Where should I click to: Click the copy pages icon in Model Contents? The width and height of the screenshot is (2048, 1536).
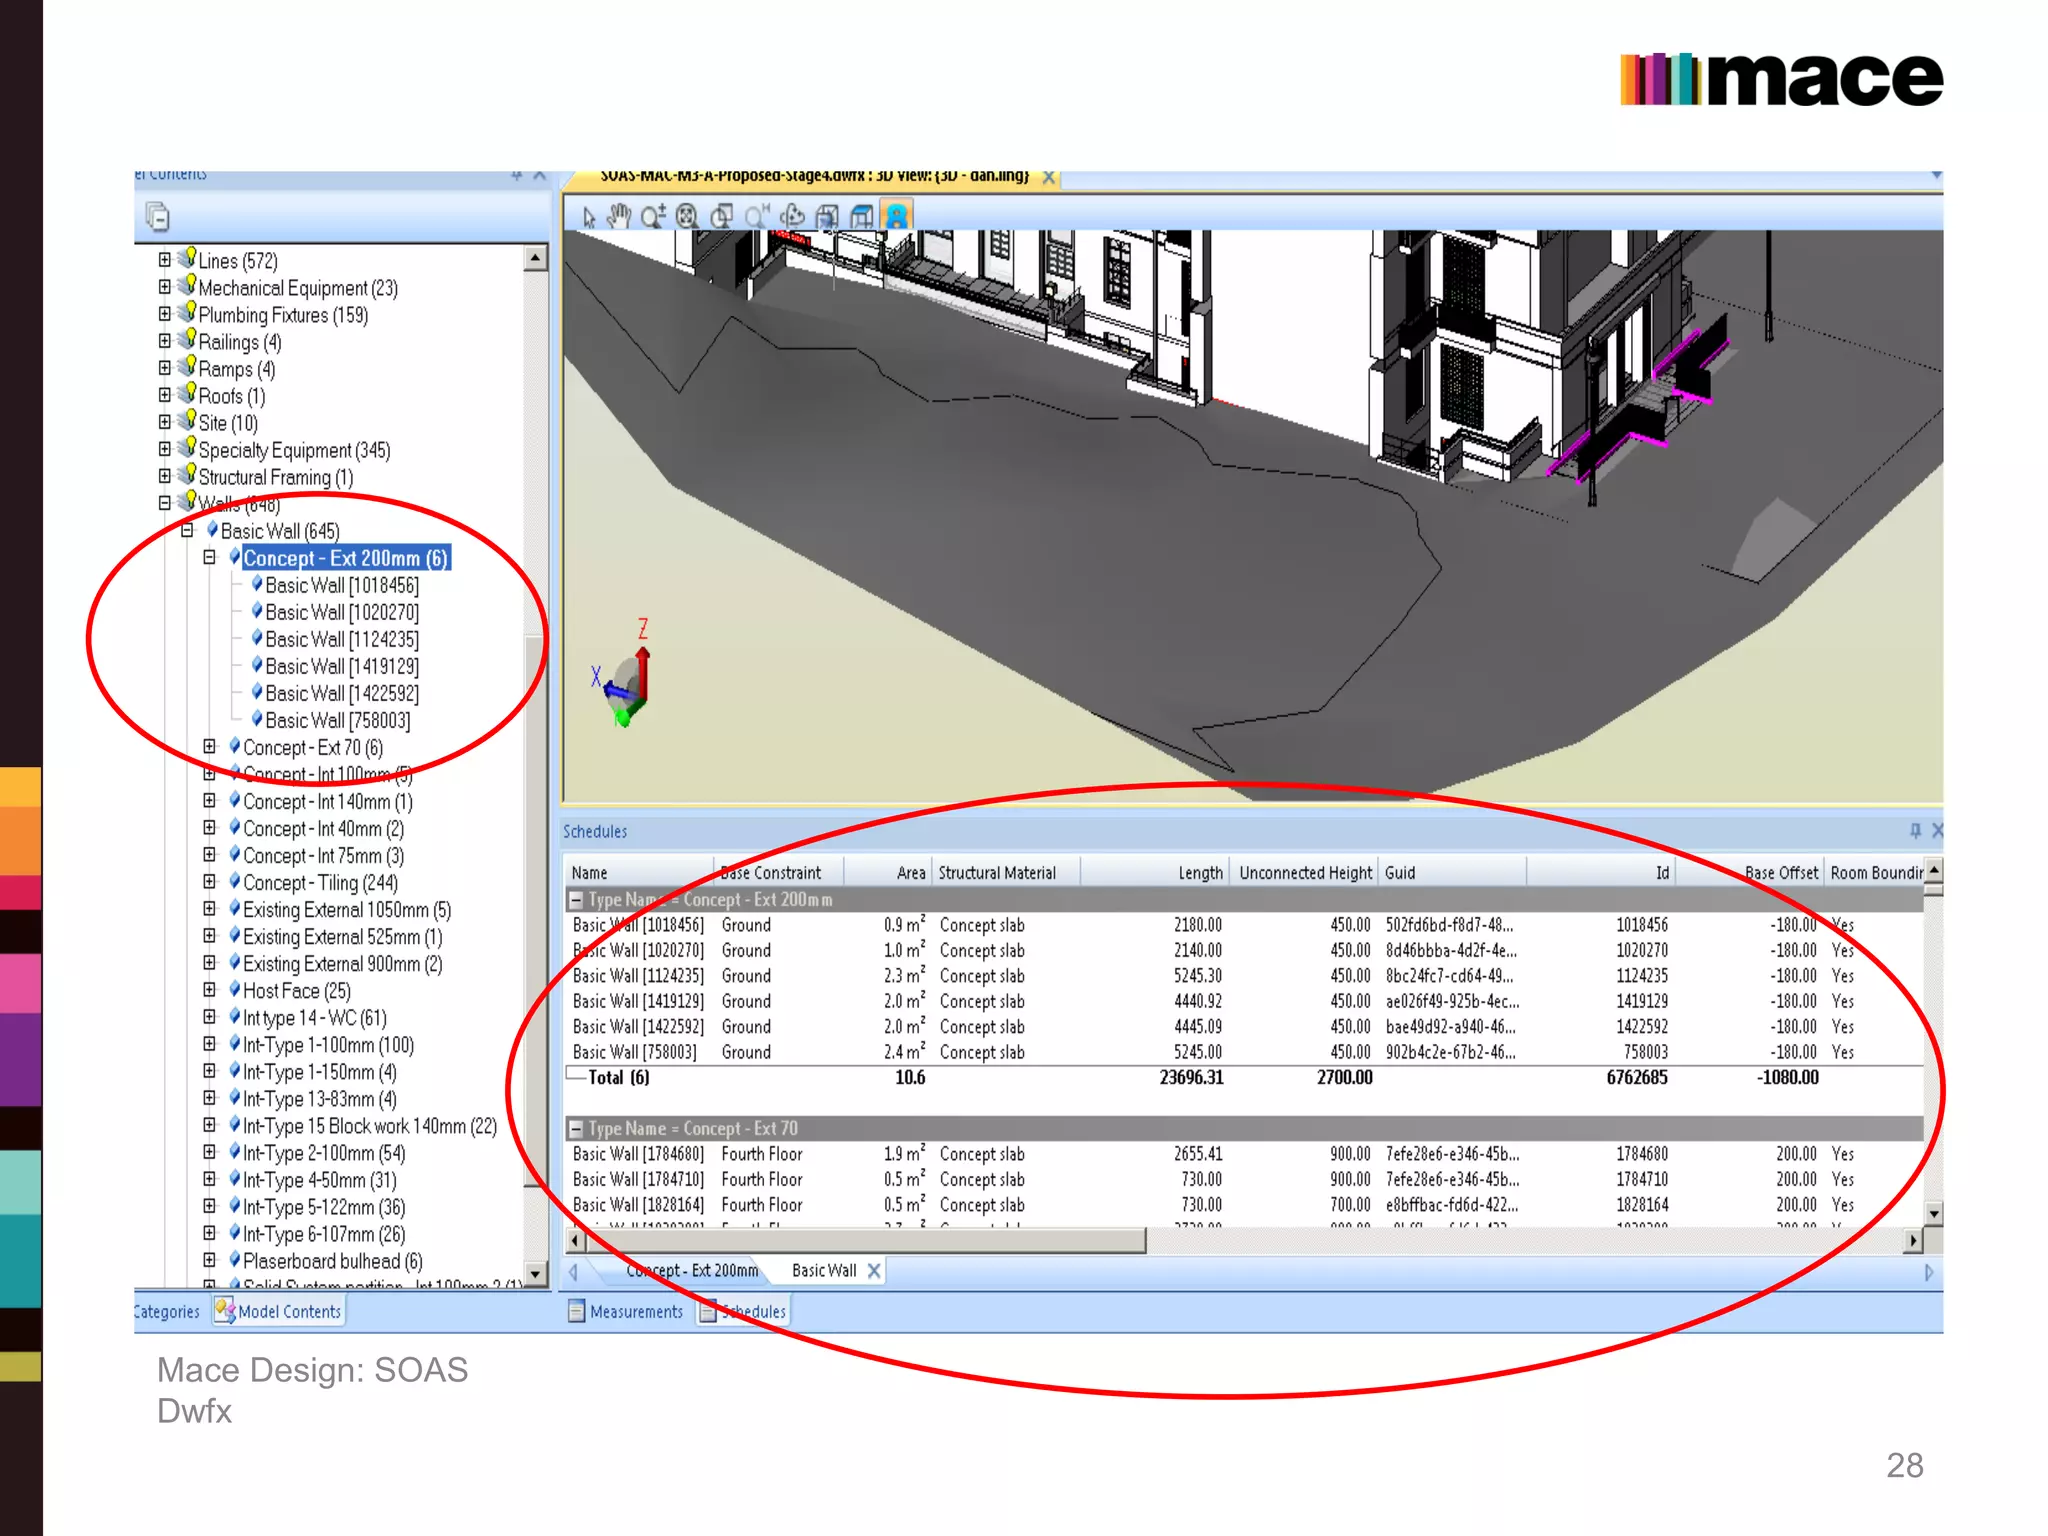click(157, 216)
